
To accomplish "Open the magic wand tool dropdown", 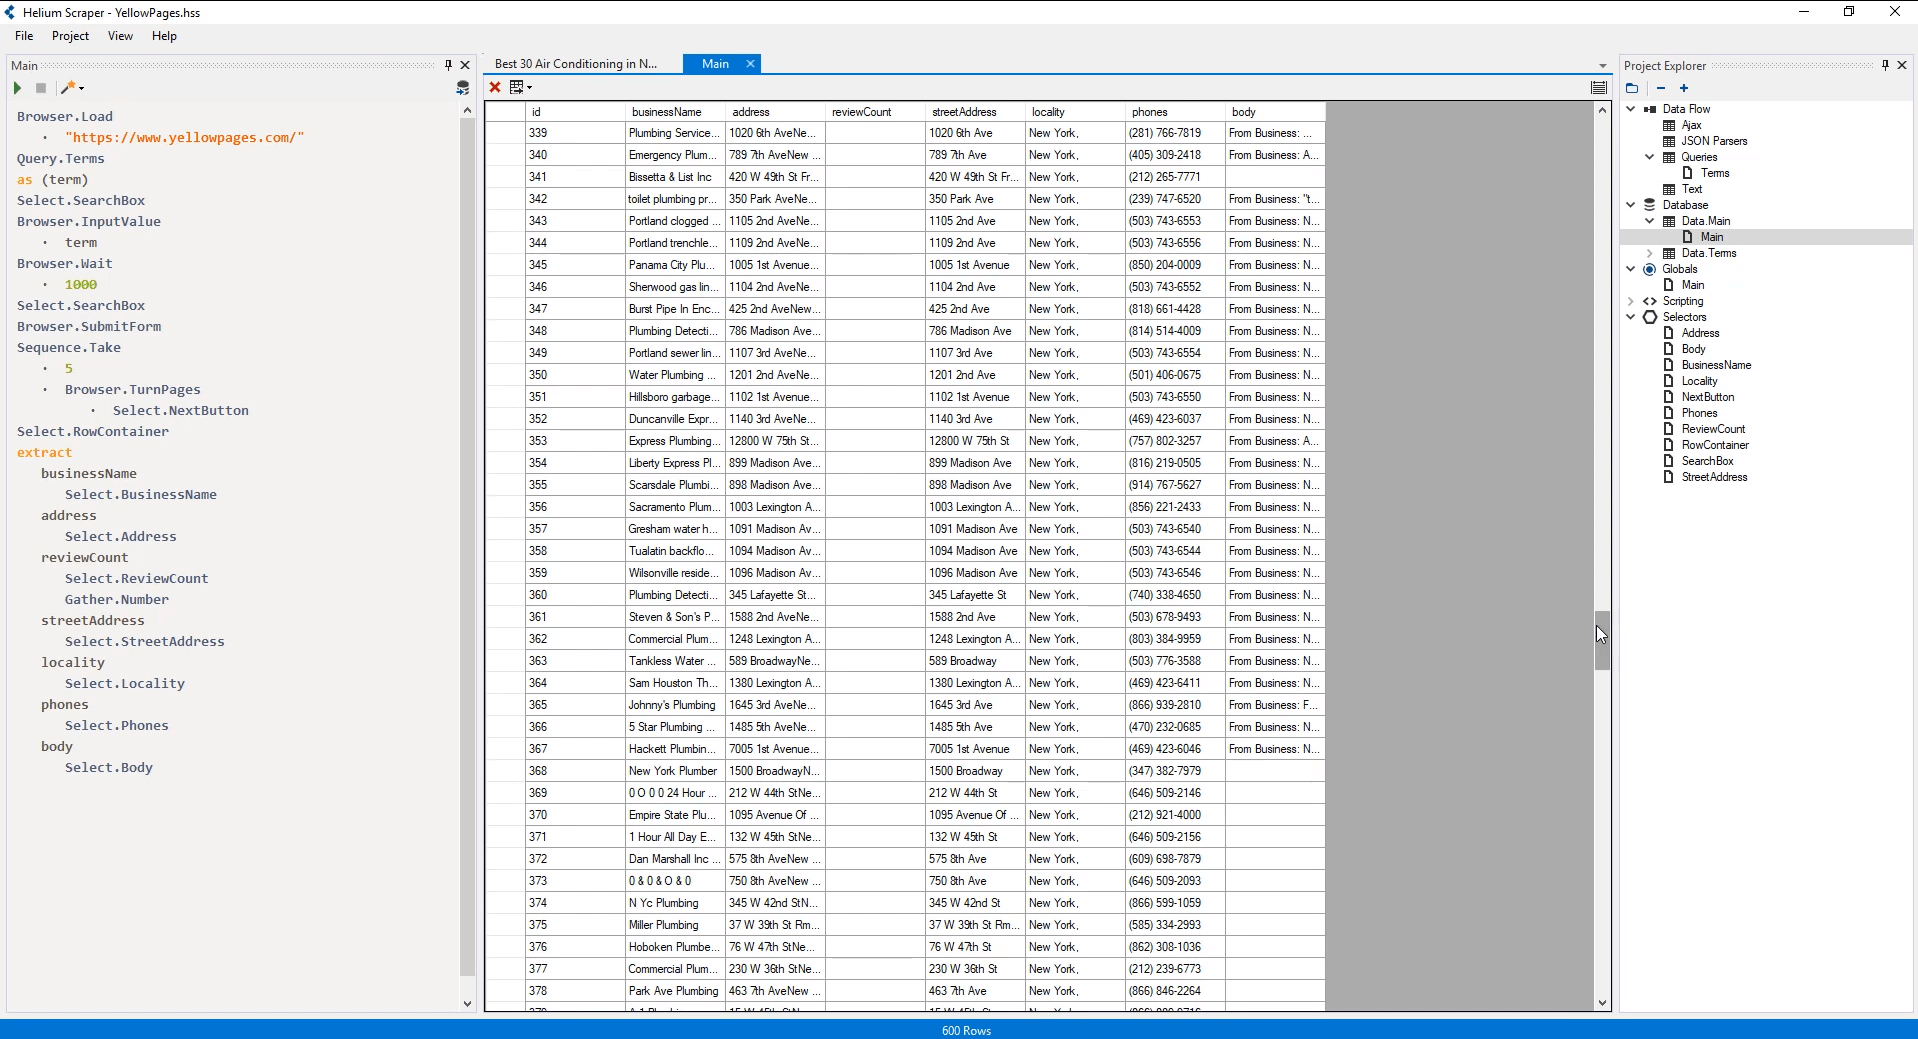I will click(x=72, y=88).
